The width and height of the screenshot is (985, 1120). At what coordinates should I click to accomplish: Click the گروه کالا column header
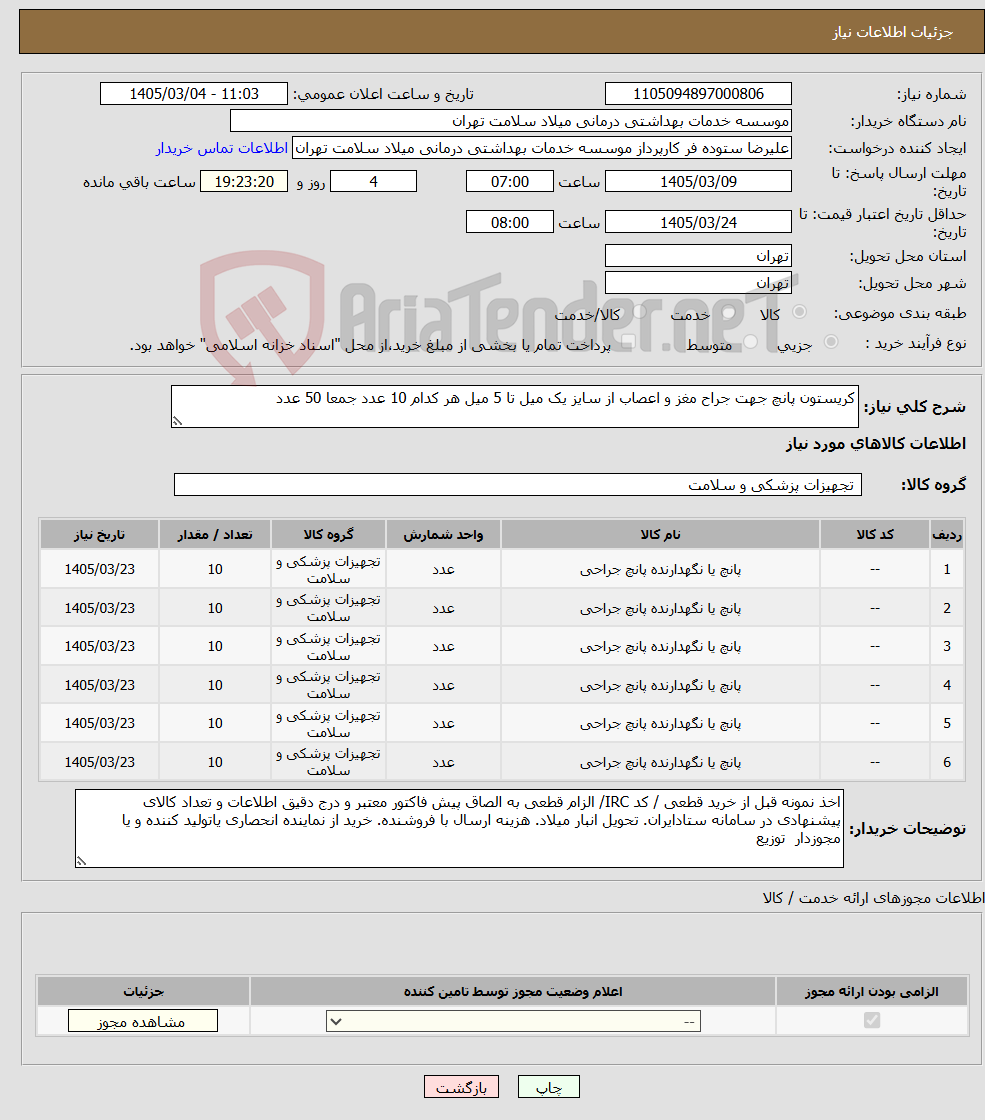[329, 534]
